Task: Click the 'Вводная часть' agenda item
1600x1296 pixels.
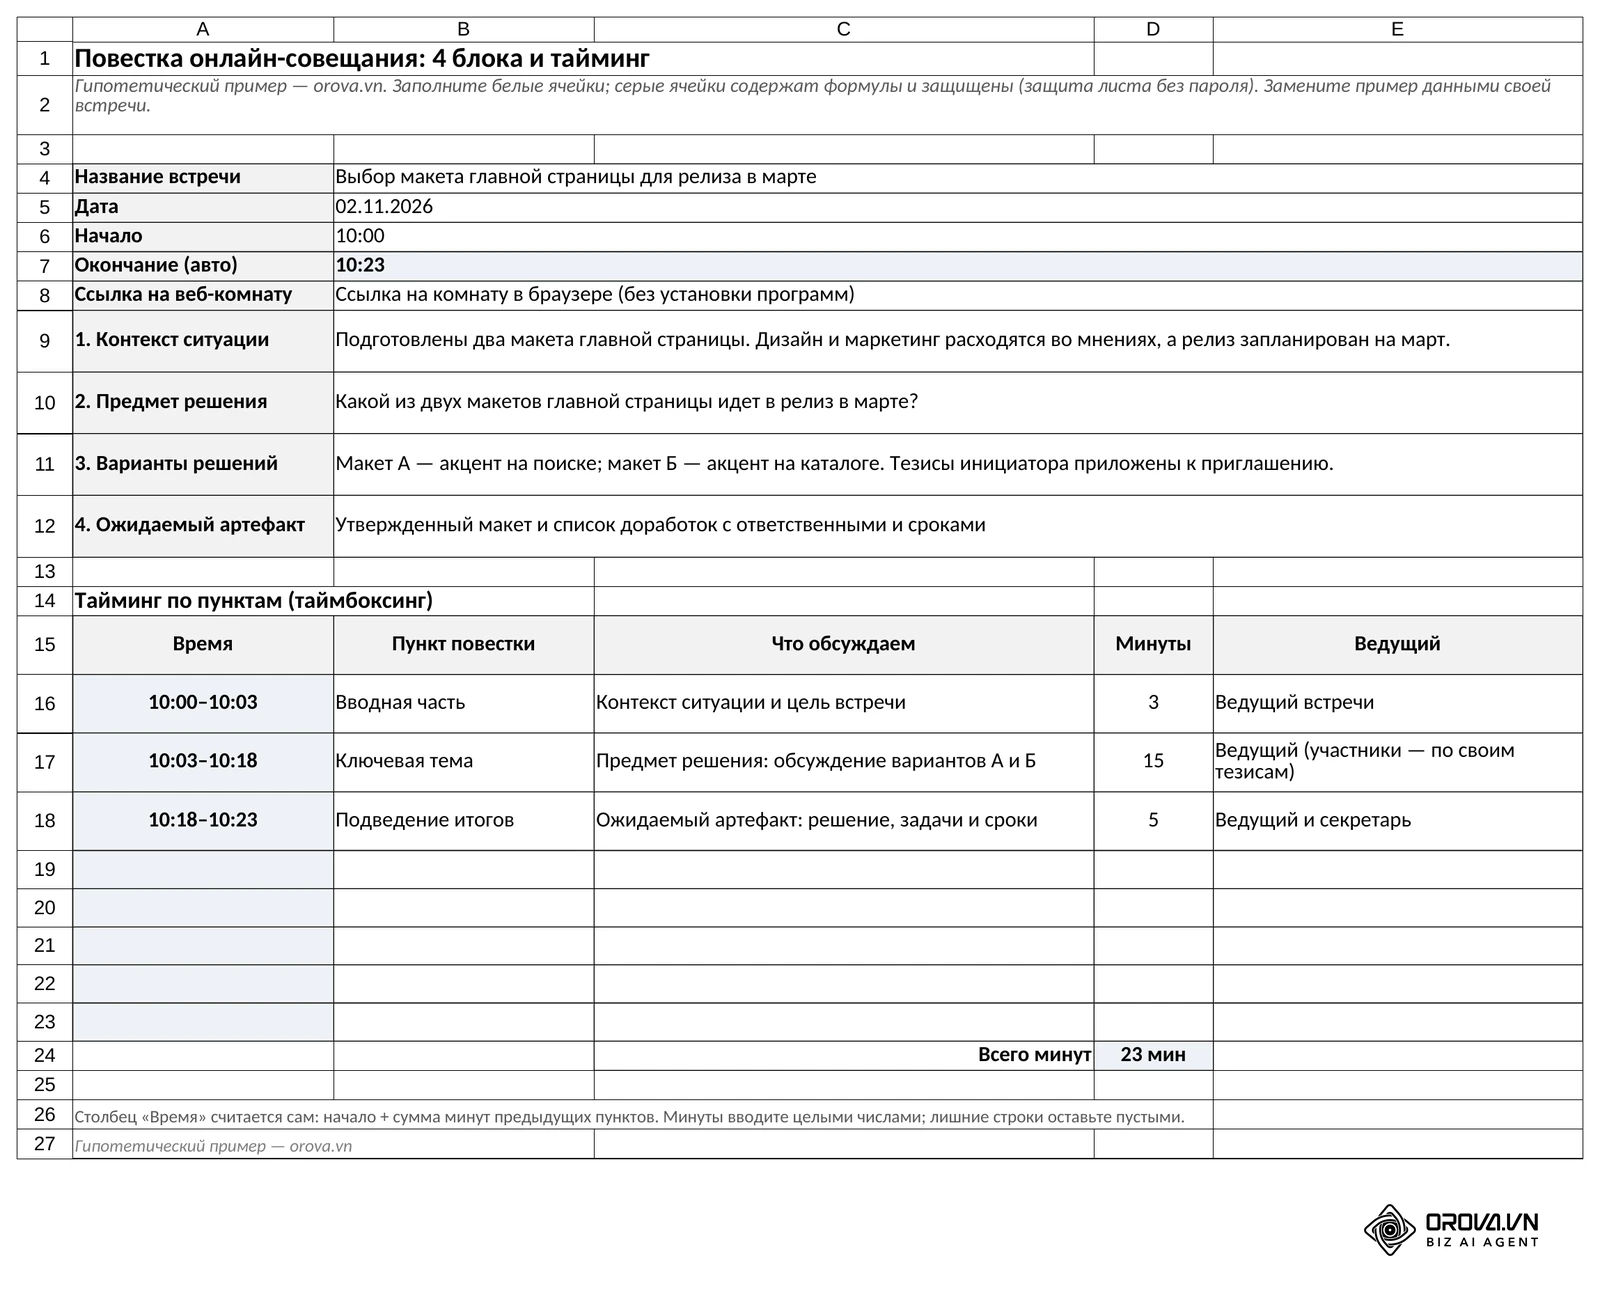Action: (x=463, y=703)
